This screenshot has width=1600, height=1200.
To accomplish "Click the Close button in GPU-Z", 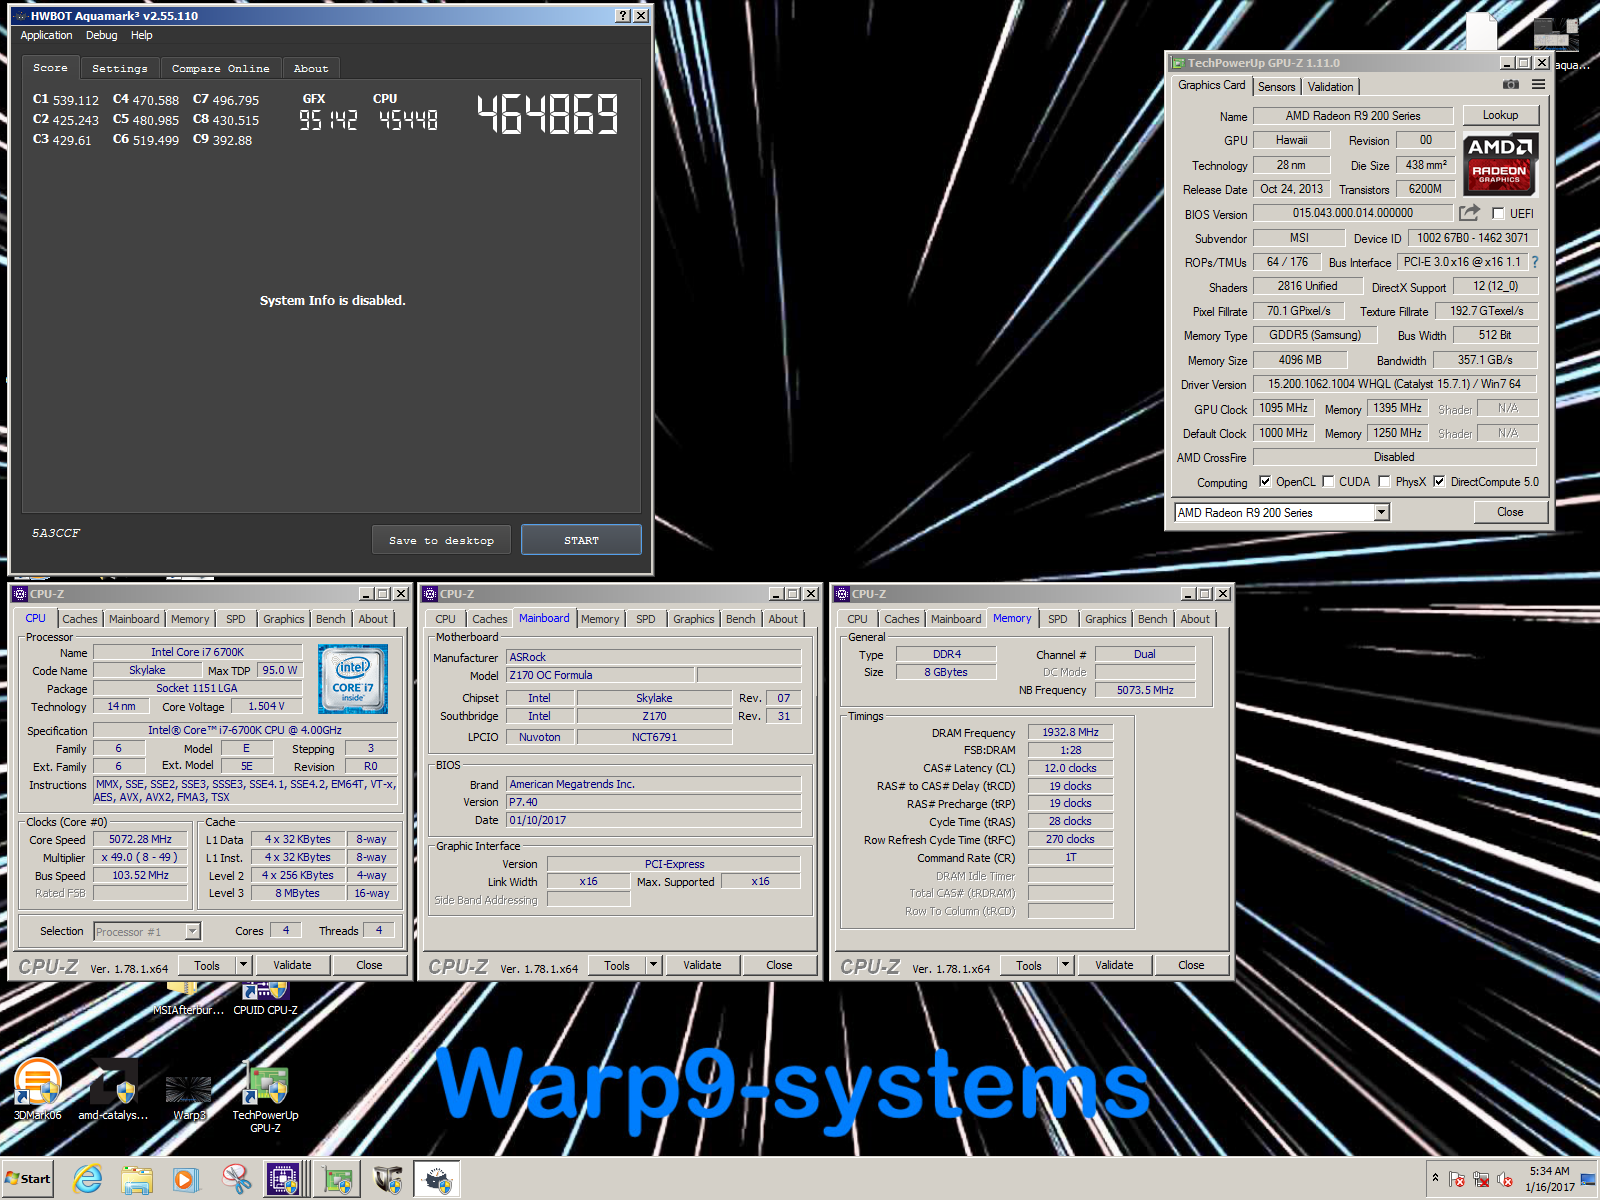I will 1510,512.
